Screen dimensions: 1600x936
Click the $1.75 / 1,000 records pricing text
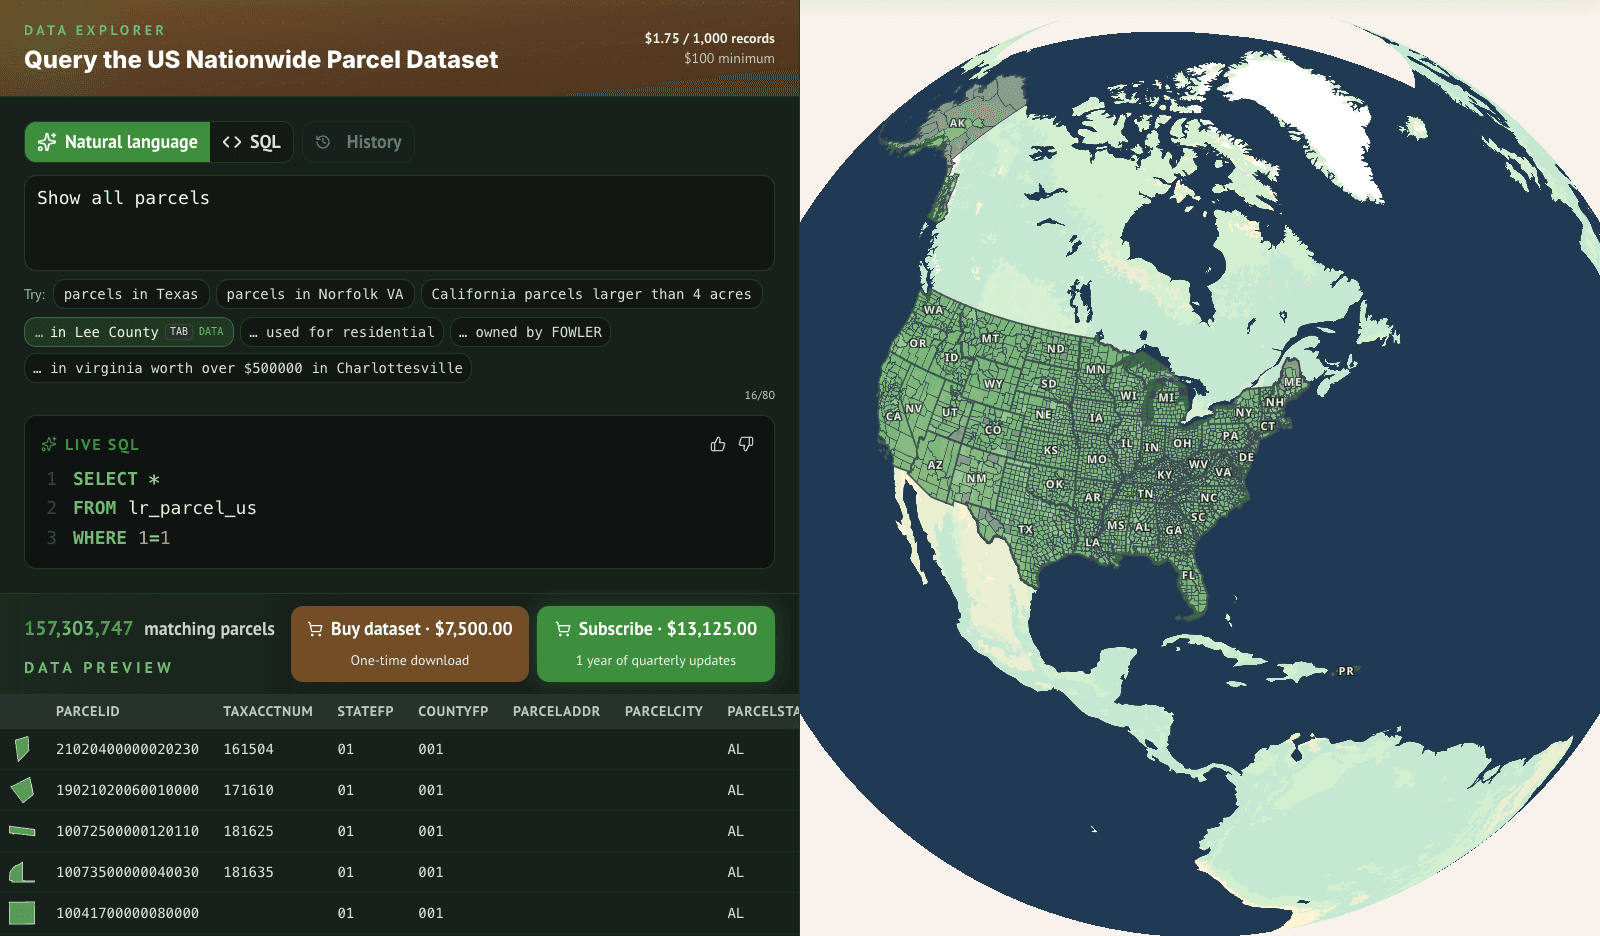pyautogui.click(x=710, y=38)
